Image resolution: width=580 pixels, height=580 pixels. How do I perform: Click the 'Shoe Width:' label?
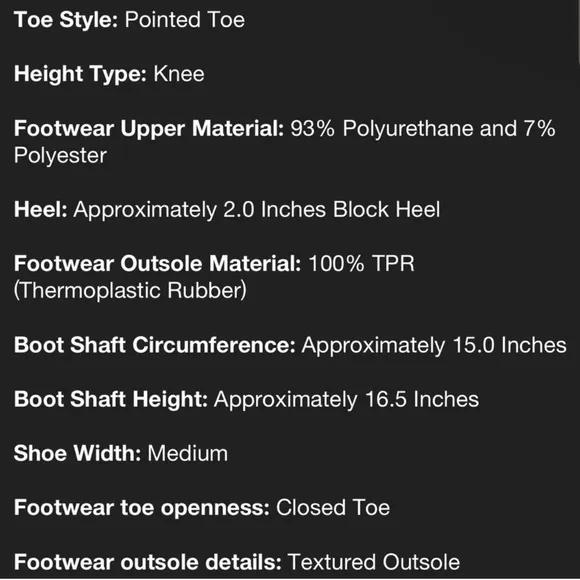(77, 453)
